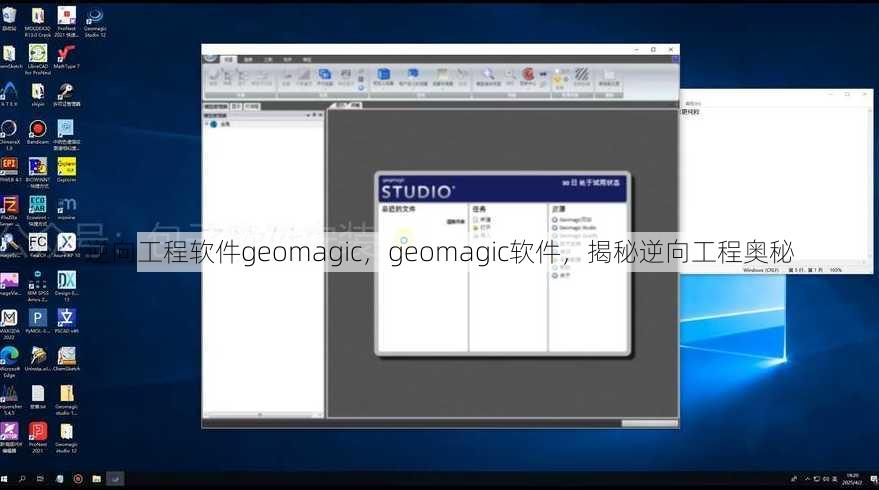The image size is (879, 490).
Task: Open Microsoft Edge desktop shortcut
Action: point(9,362)
